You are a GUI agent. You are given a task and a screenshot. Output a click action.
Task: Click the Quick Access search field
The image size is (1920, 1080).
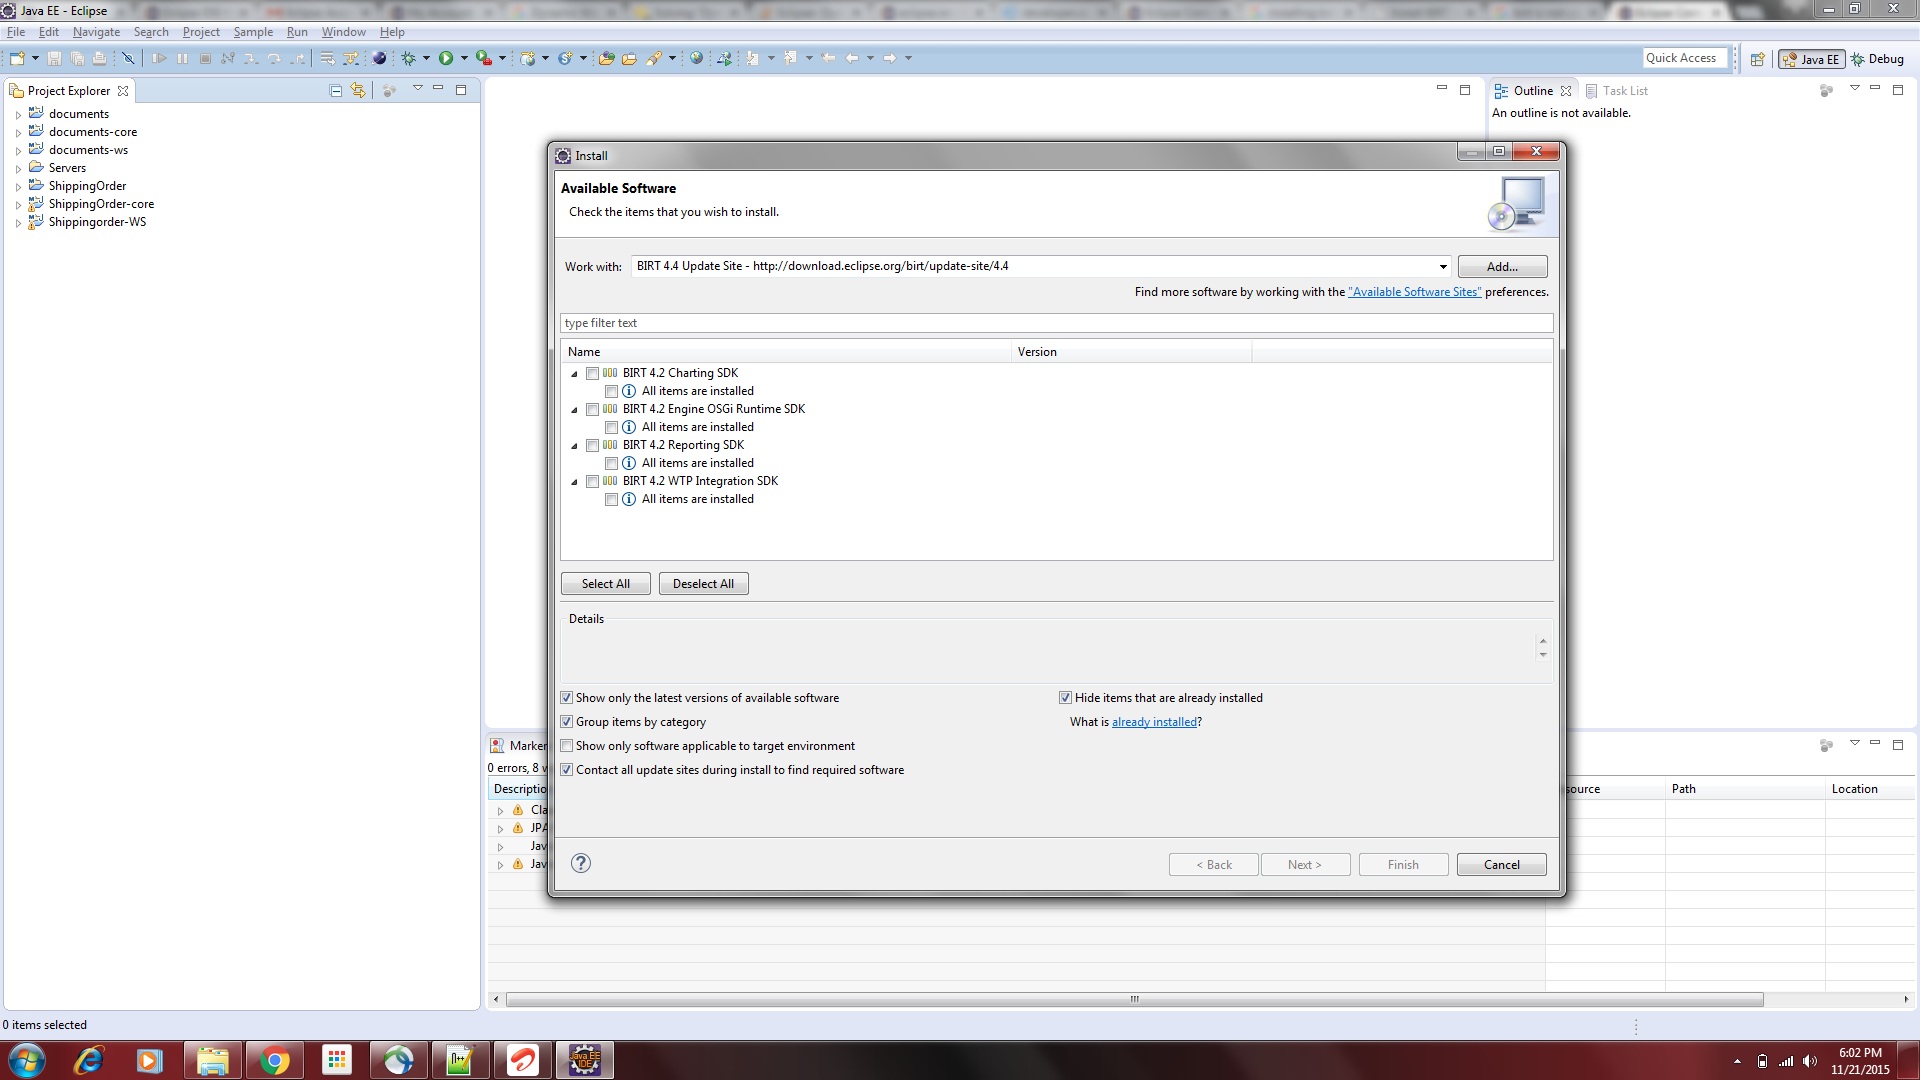tap(1685, 58)
